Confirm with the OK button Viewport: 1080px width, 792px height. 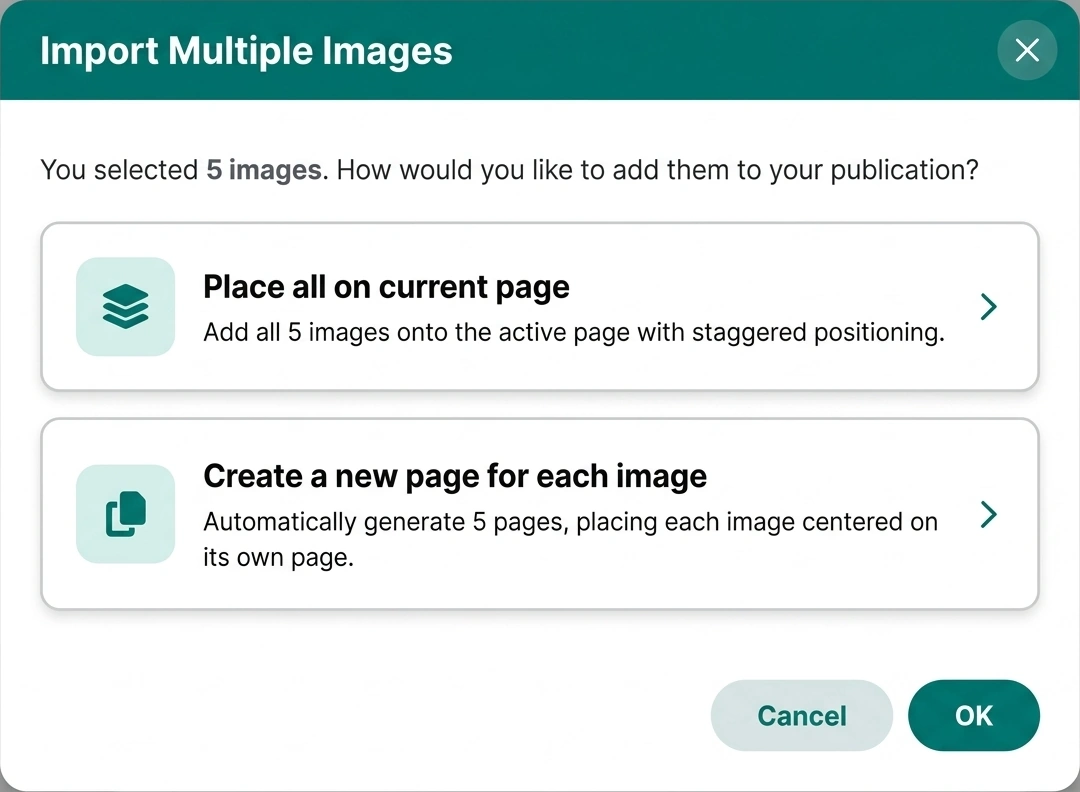(974, 716)
